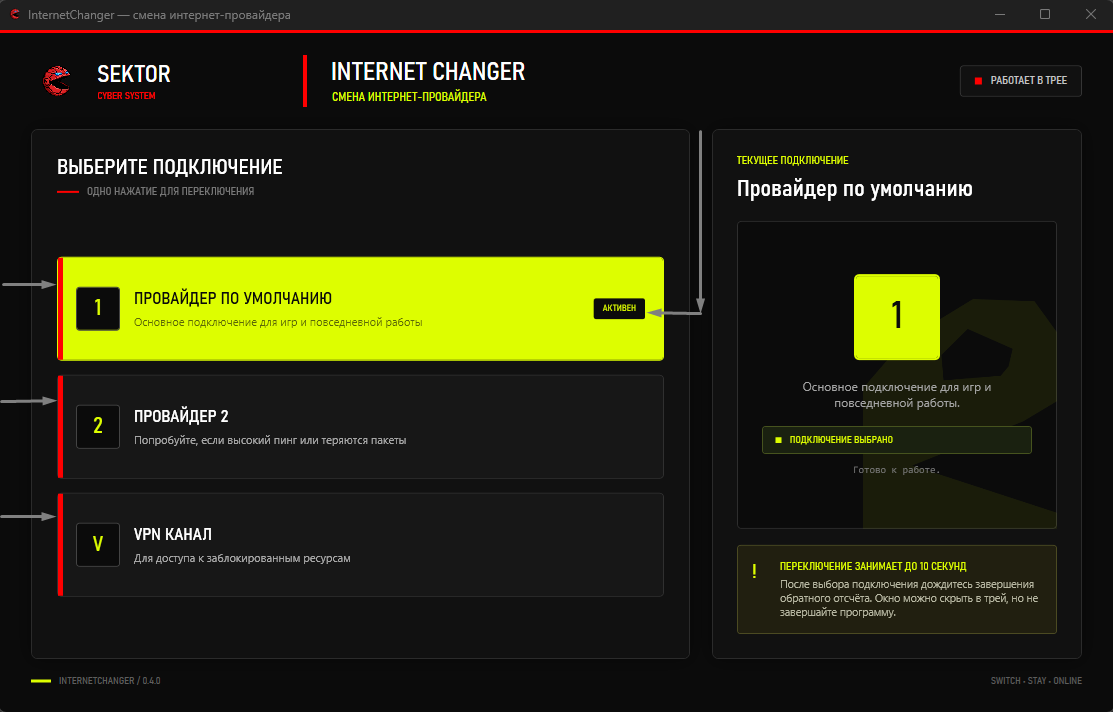This screenshot has height=712, width=1113.
Task: Switch to Провайдер 2 connection
Action: click(361, 427)
